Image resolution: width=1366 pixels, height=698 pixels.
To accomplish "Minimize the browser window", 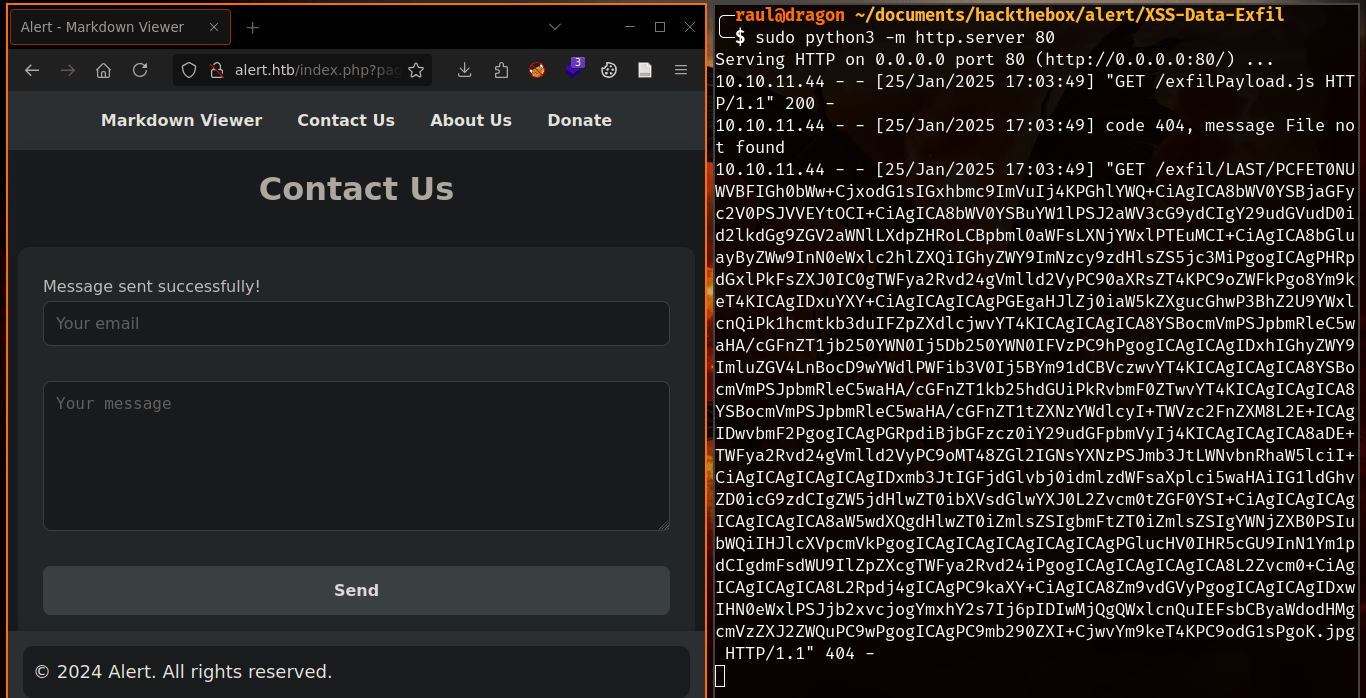I will (629, 27).
